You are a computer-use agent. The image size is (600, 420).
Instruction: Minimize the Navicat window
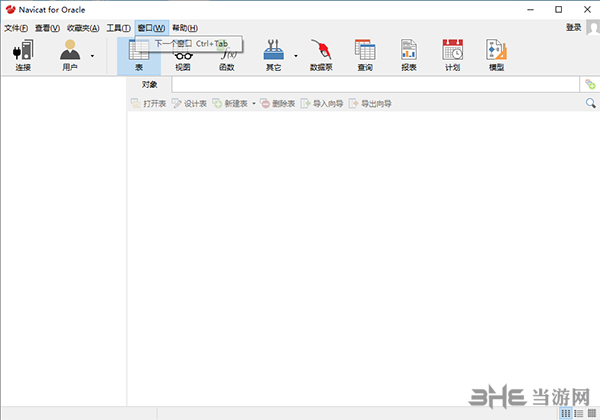pos(530,10)
